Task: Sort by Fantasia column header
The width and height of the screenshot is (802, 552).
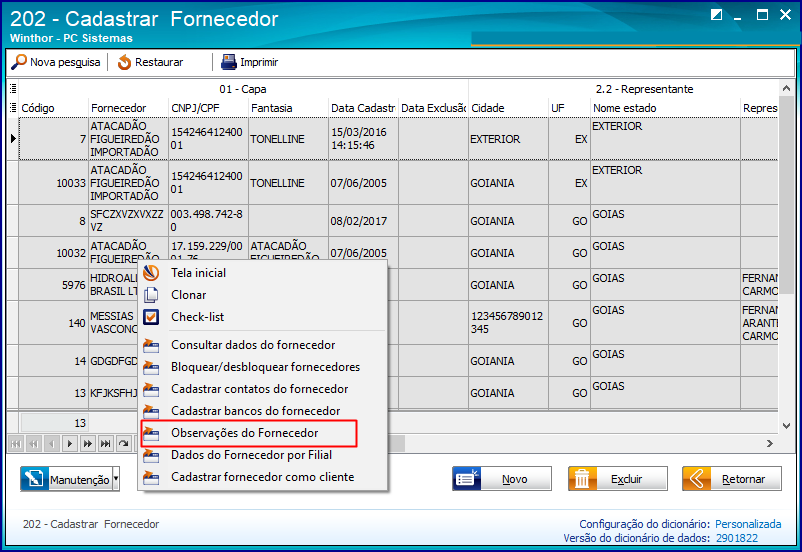Action: [288, 108]
